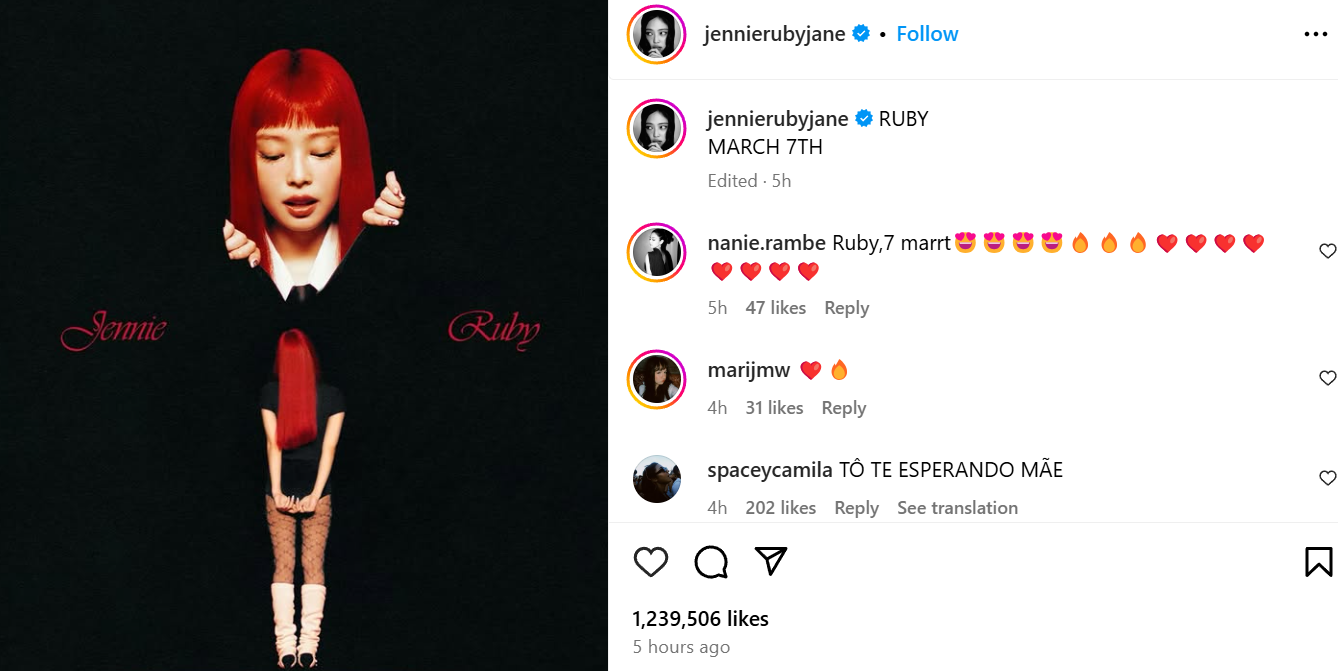Screen dimensions: 1338x671
Task: Like nanie.rambe's comment with the heart icon
Action: pos(1328,251)
